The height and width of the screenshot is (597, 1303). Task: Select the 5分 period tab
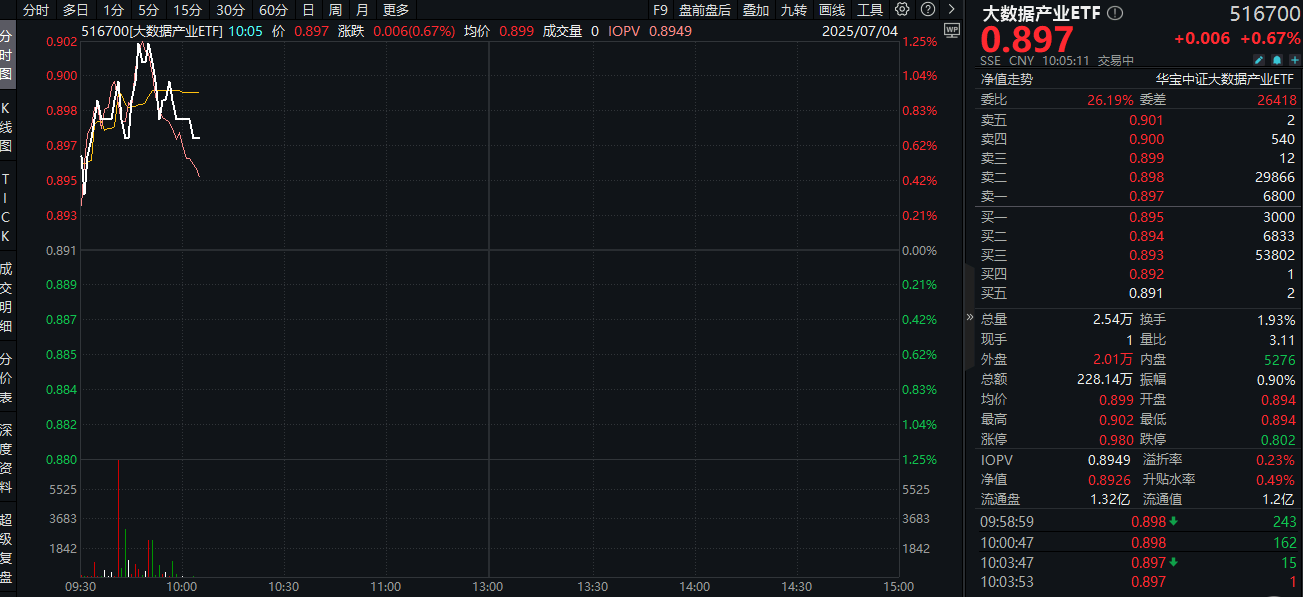[149, 9]
